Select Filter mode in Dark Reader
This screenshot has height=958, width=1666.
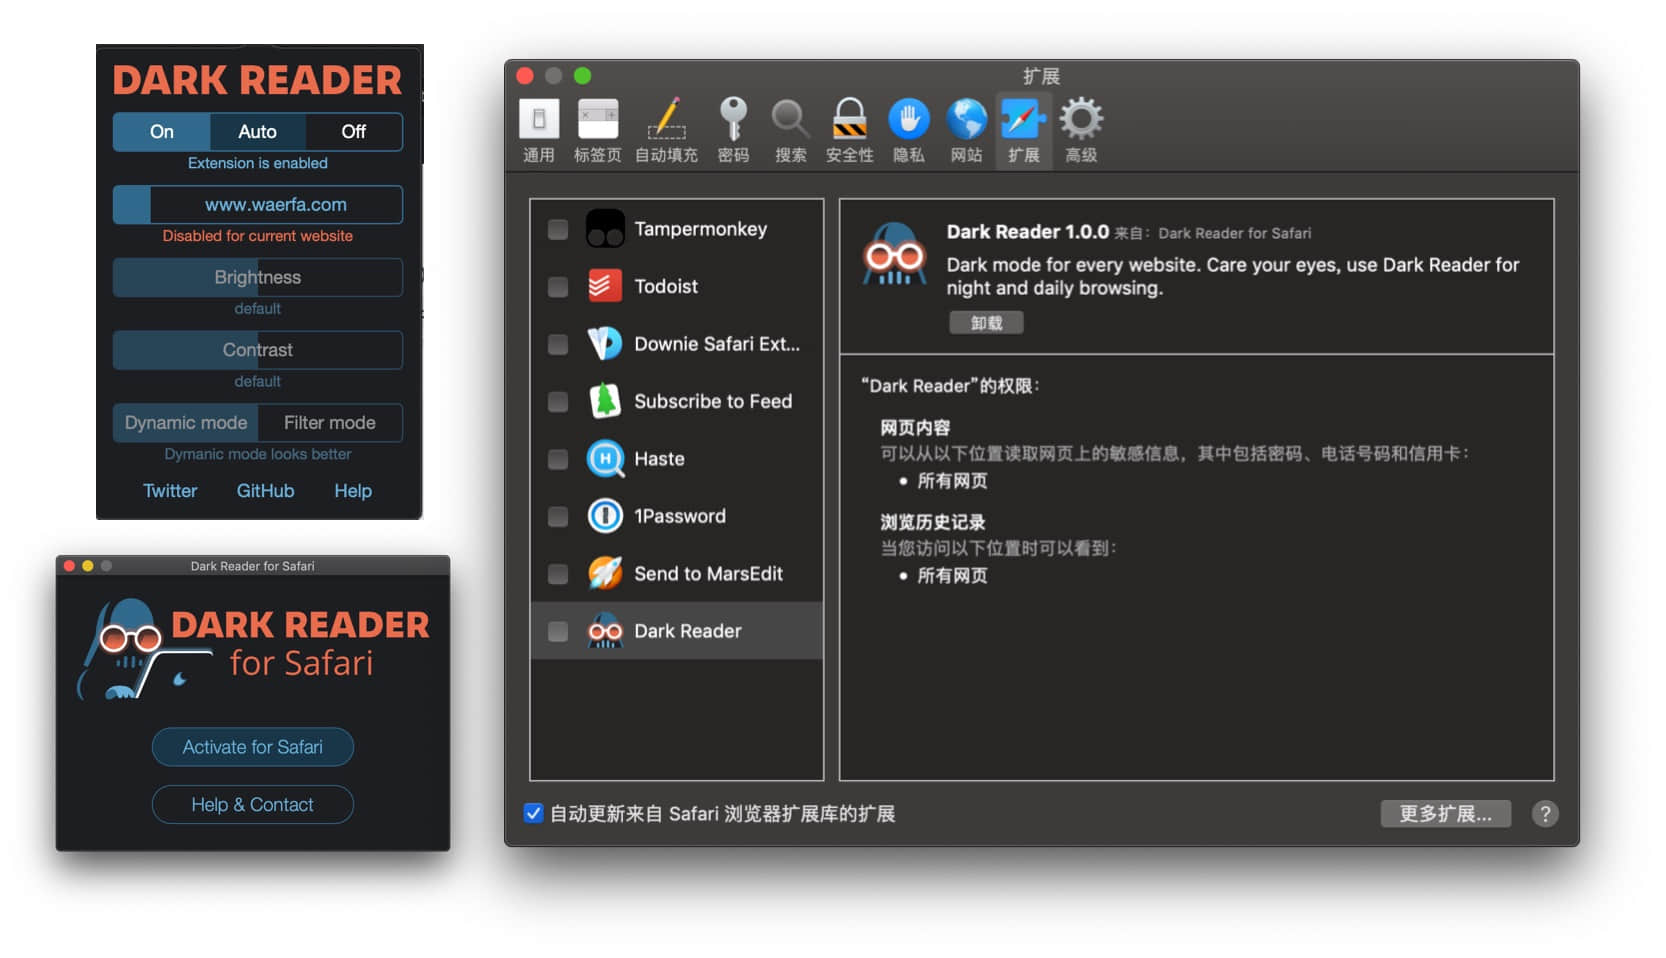pyautogui.click(x=330, y=423)
